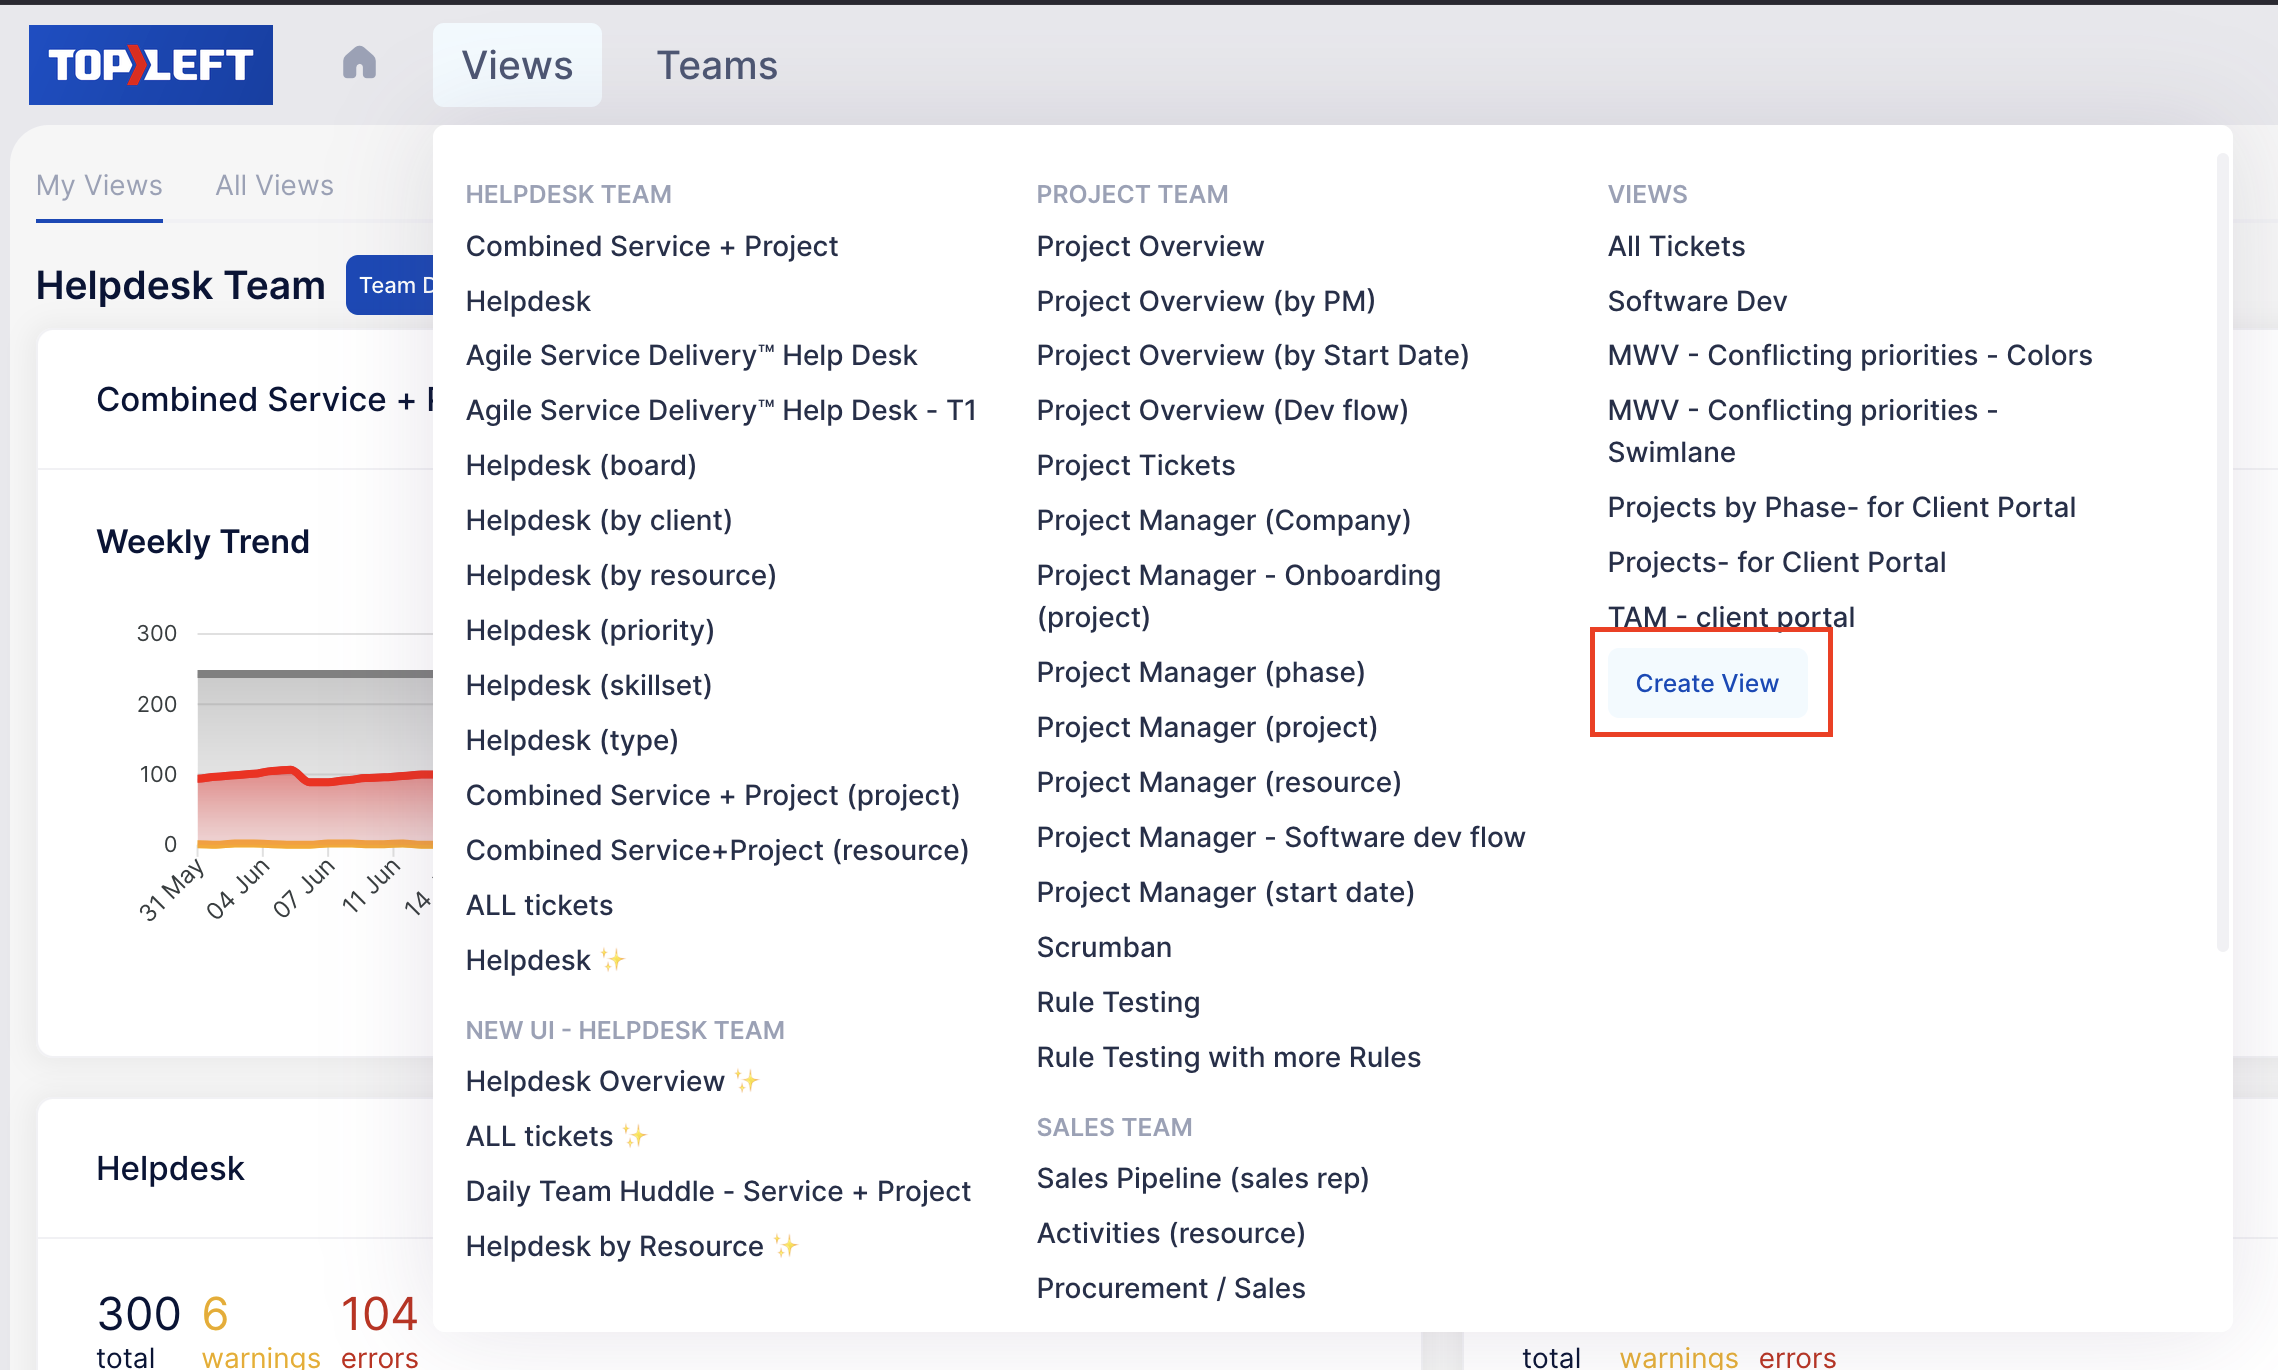Open Helpdesk (by resource) view
Viewport: 2278px width, 1370px height.
(x=621, y=575)
